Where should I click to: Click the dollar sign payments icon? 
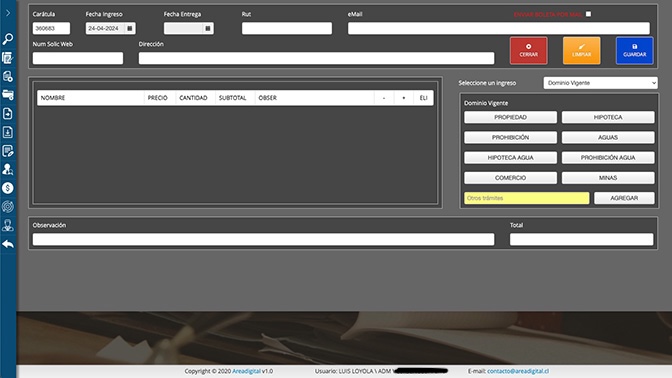click(8, 188)
